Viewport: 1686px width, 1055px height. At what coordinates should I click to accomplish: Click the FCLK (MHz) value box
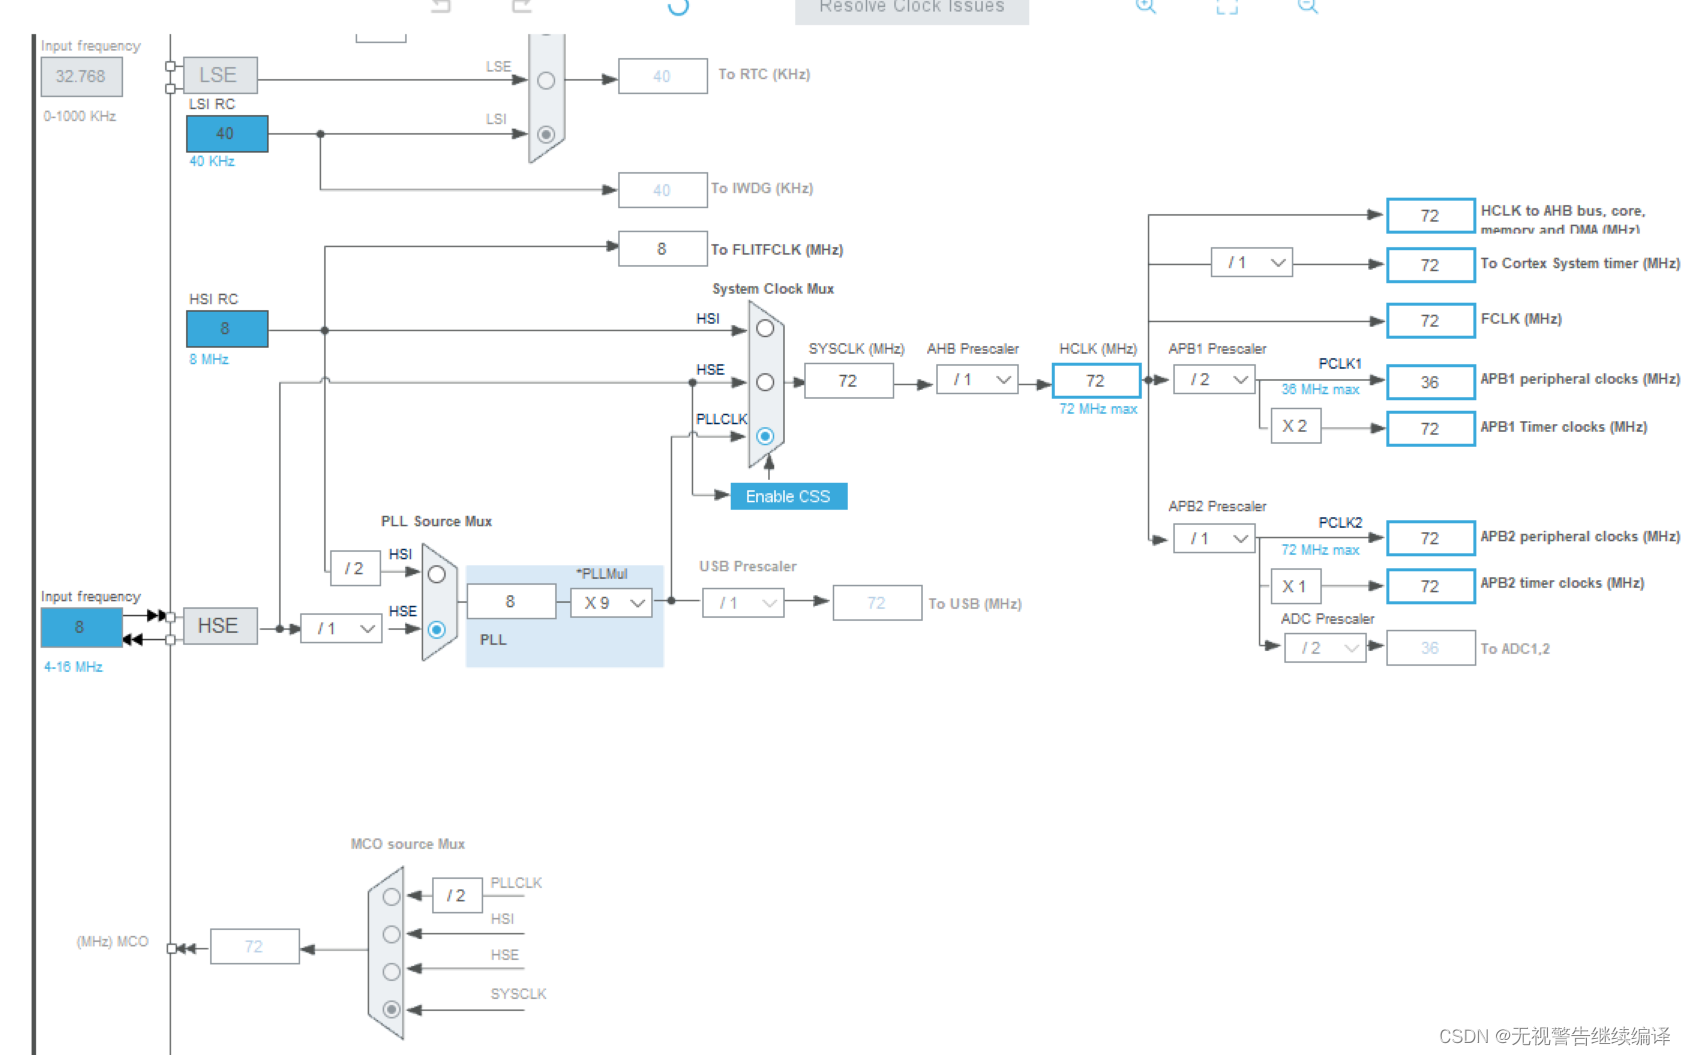point(1430,321)
